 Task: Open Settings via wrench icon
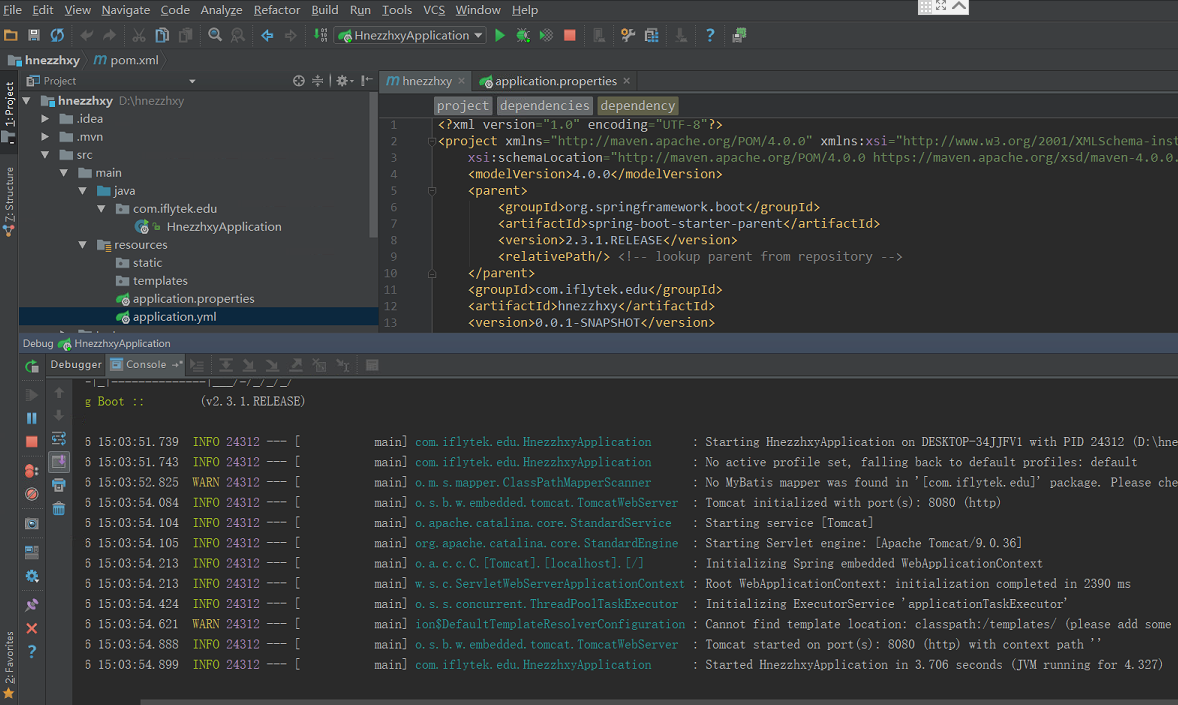[x=628, y=35]
